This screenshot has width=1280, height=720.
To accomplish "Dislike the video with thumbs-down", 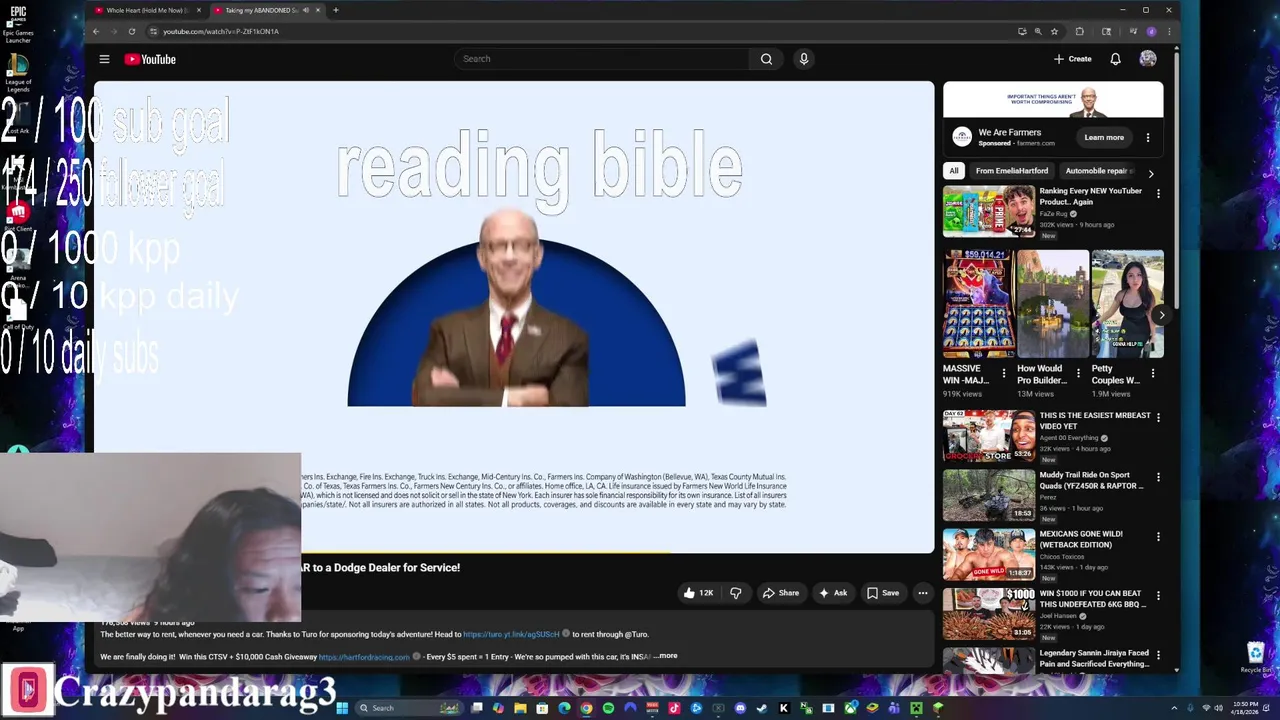I will [736, 593].
